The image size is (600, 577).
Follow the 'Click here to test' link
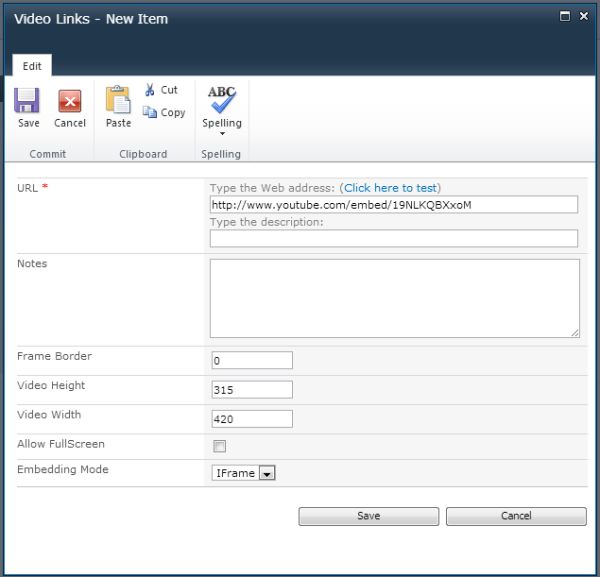pyautogui.click(x=390, y=188)
